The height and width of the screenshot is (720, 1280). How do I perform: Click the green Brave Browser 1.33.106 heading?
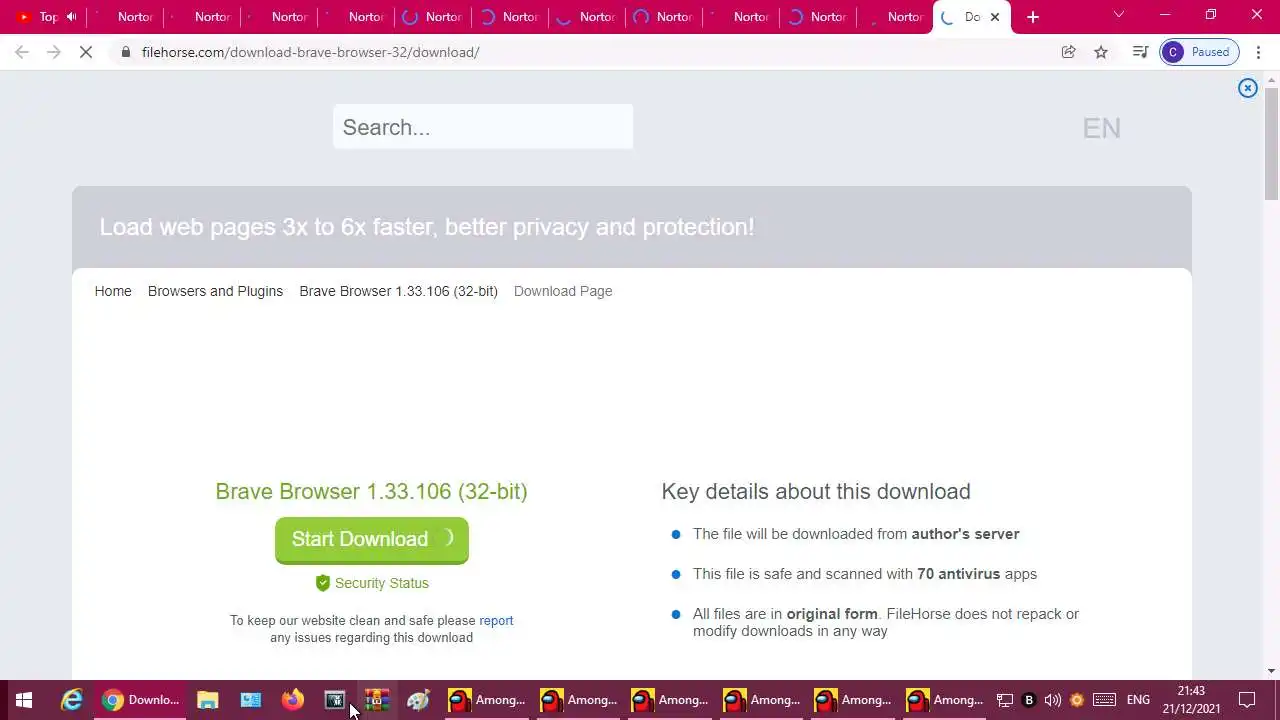(x=371, y=491)
